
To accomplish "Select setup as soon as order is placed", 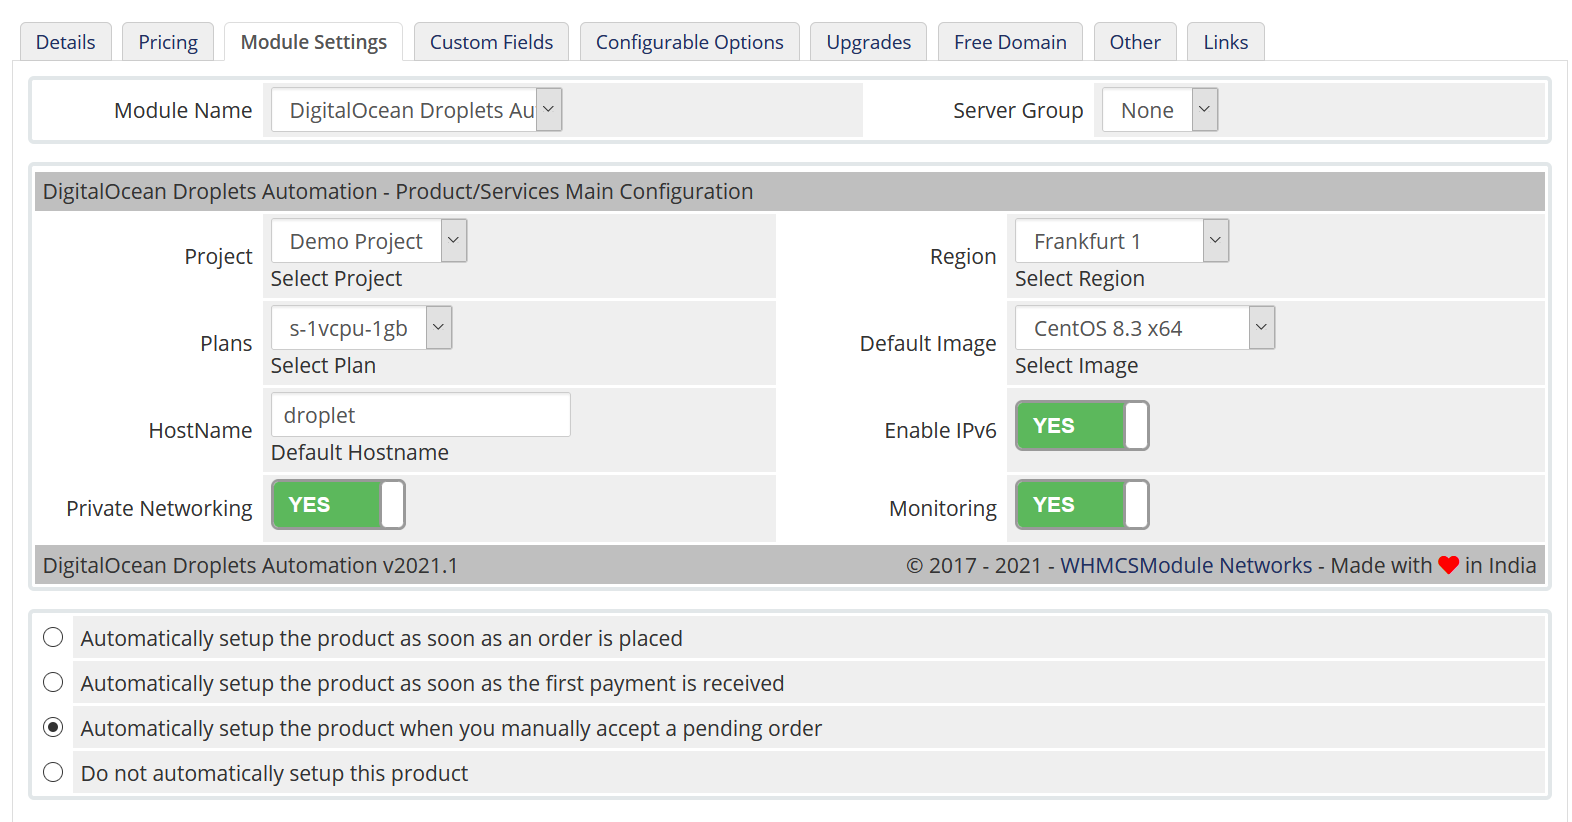I will [53, 638].
